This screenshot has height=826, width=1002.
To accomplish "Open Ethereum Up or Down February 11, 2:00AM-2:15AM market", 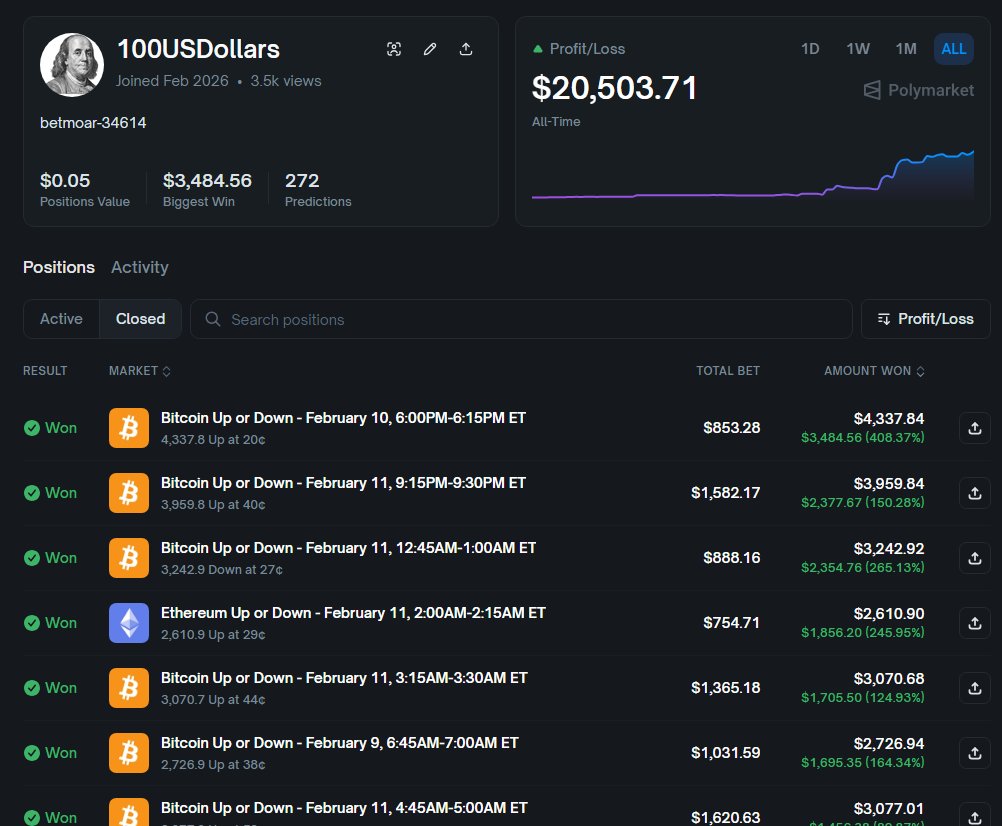I will click(x=353, y=613).
